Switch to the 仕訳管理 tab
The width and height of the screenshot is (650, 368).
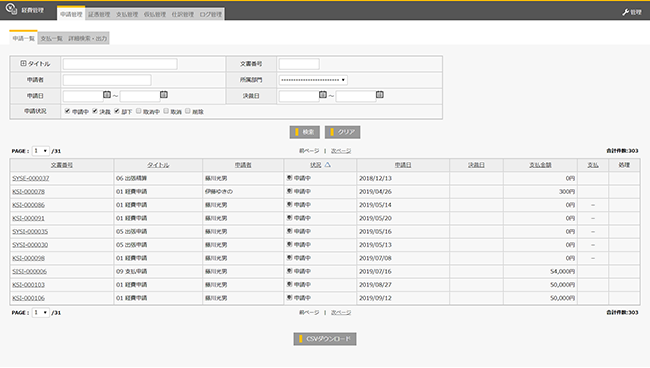coord(182,14)
